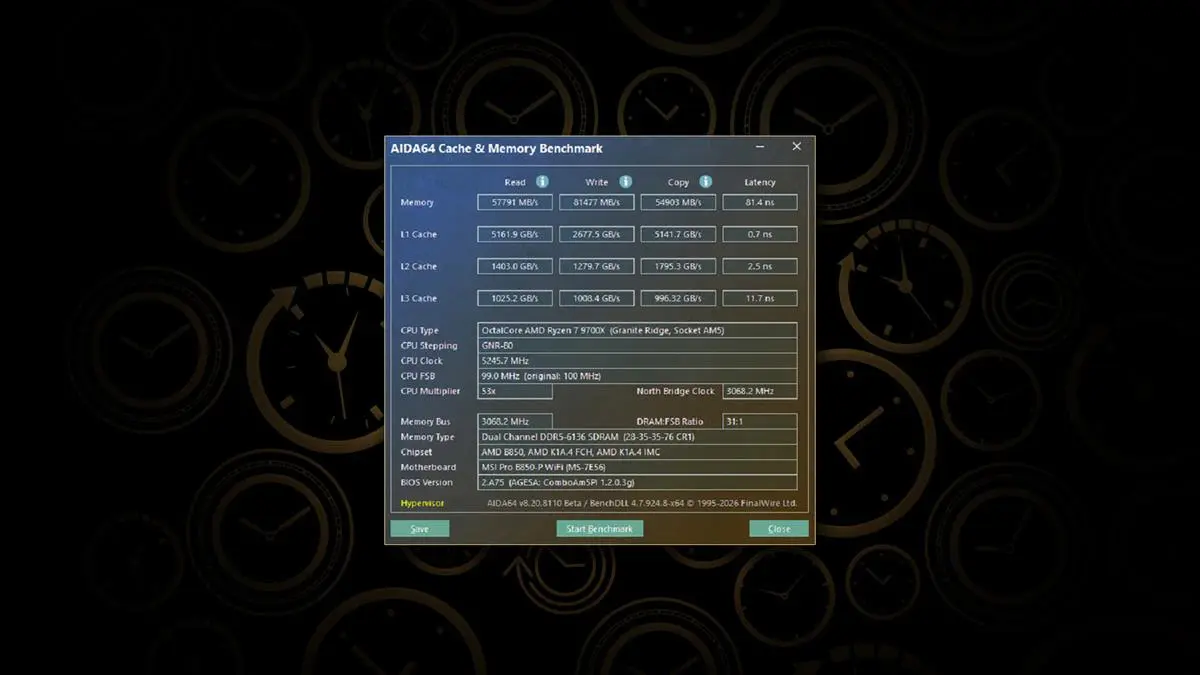
Task: Click the BIOS Version label
Action: pyautogui.click(x=426, y=482)
